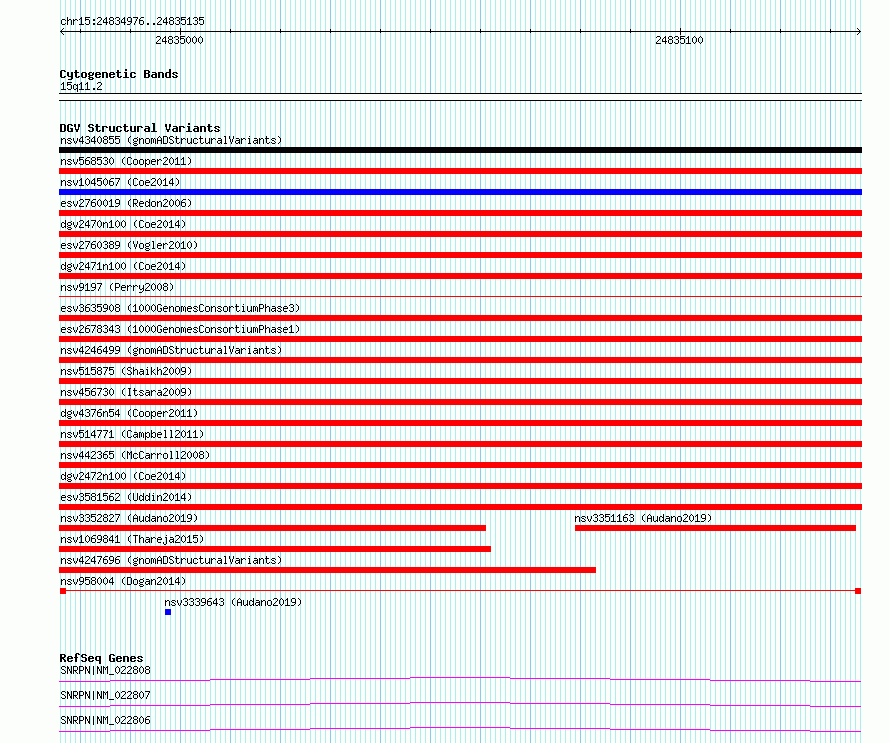
Task: Open SNRPN|NM_022806 gene label
Action: coord(106,720)
